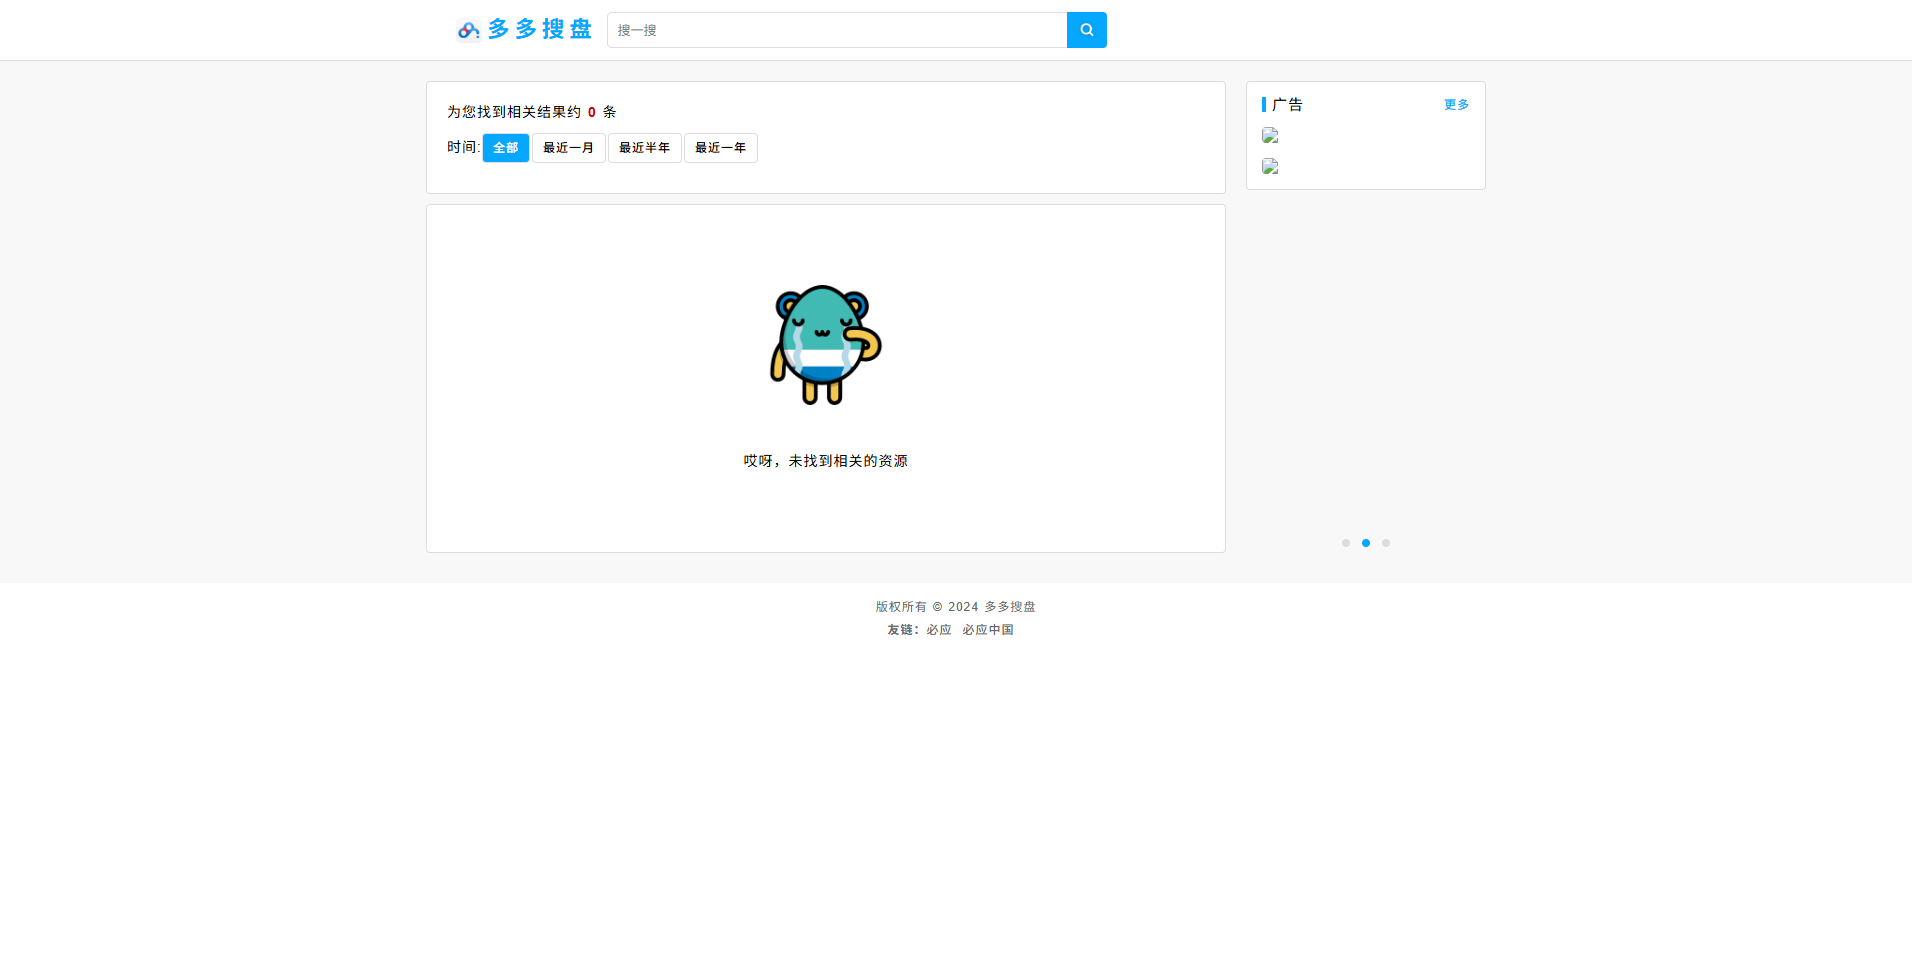Click the first broken ad image icon
The height and width of the screenshot is (954, 1912).
pyautogui.click(x=1270, y=135)
